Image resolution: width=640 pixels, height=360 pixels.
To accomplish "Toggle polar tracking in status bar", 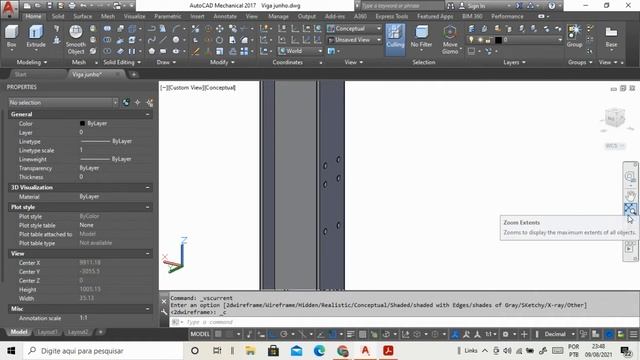I will coord(284,334).
